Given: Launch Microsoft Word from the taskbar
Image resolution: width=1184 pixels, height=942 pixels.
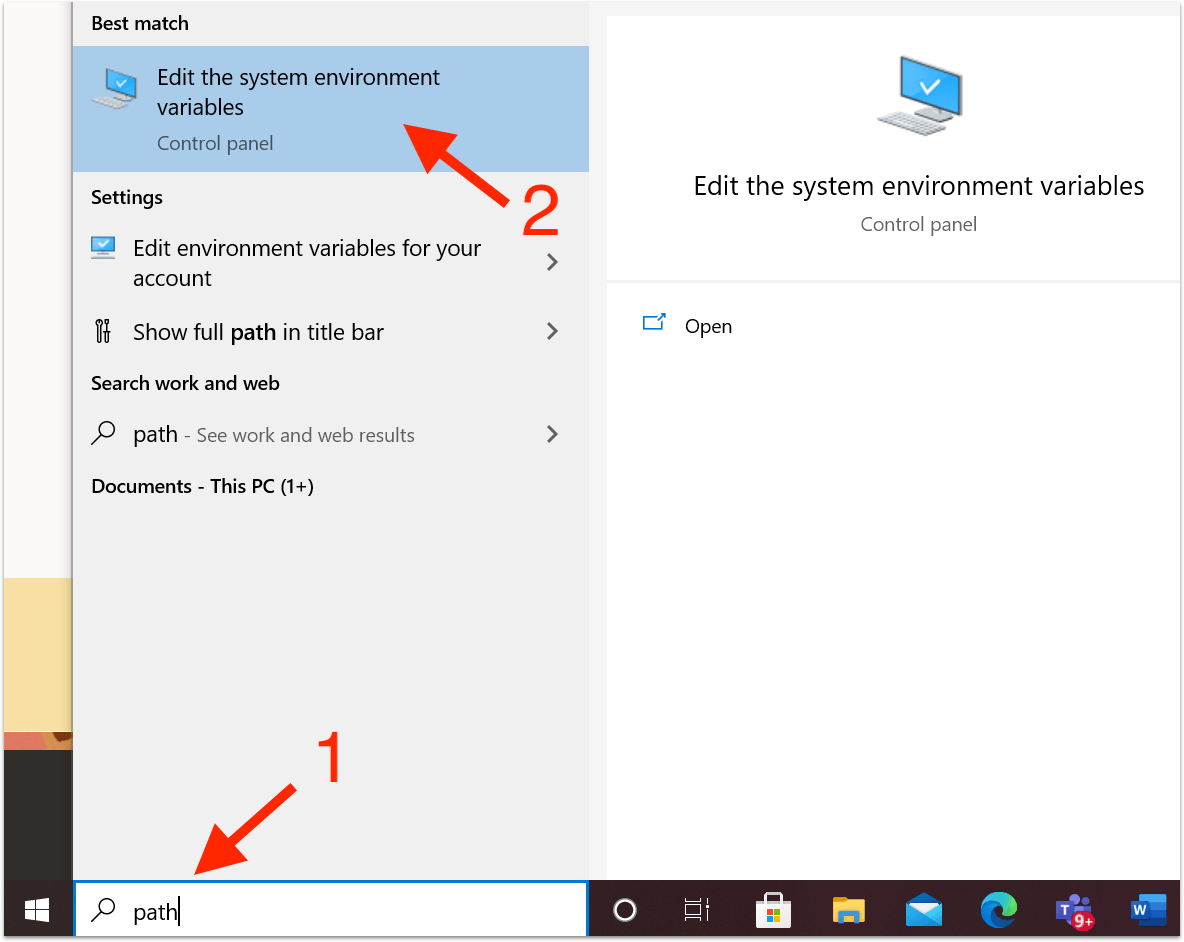Looking at the screenshot, I should [x=1149, y=910].
